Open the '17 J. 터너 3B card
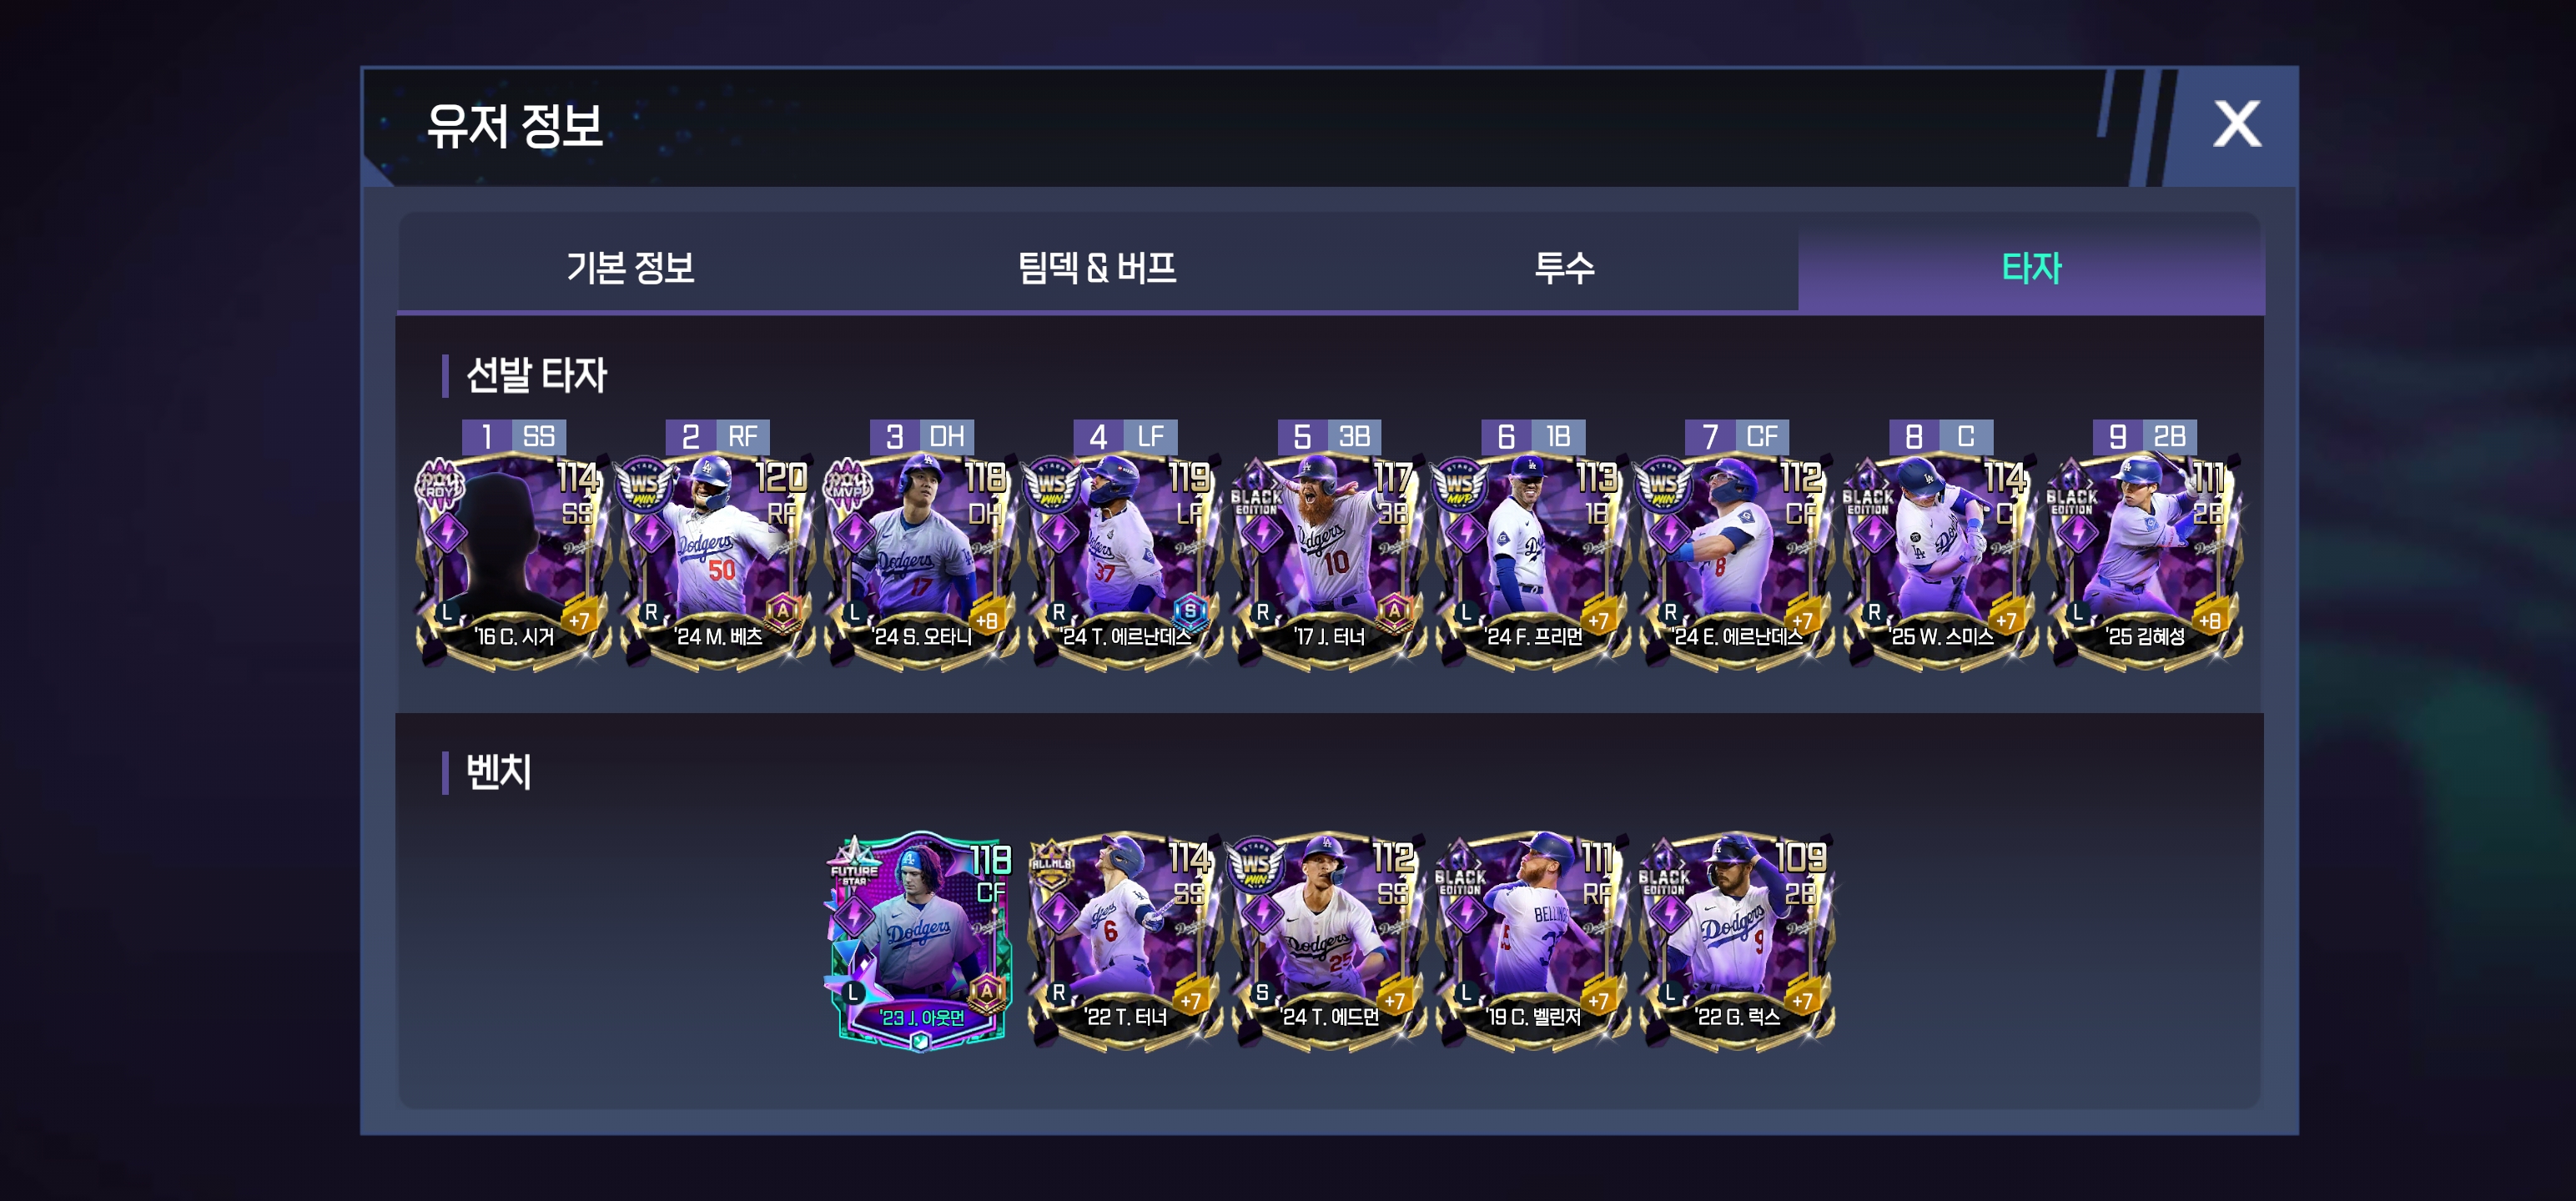Screen dimensions: 2576x1201 point(1330,560)
